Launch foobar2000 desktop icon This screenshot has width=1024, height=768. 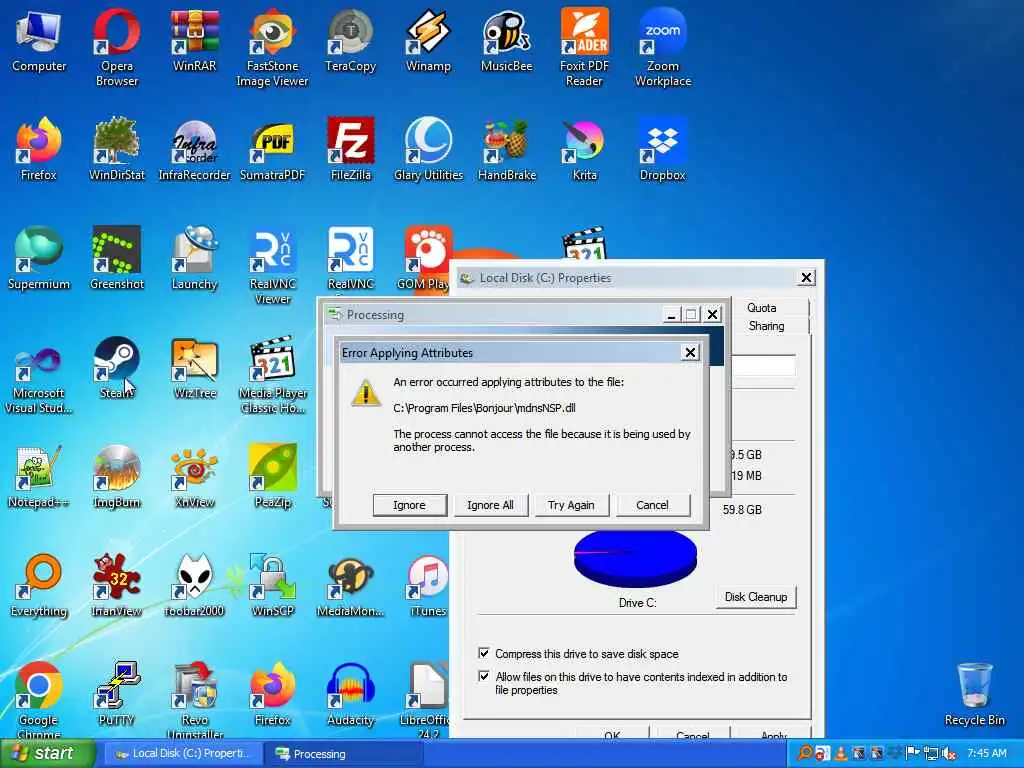(x=195, y=585)
